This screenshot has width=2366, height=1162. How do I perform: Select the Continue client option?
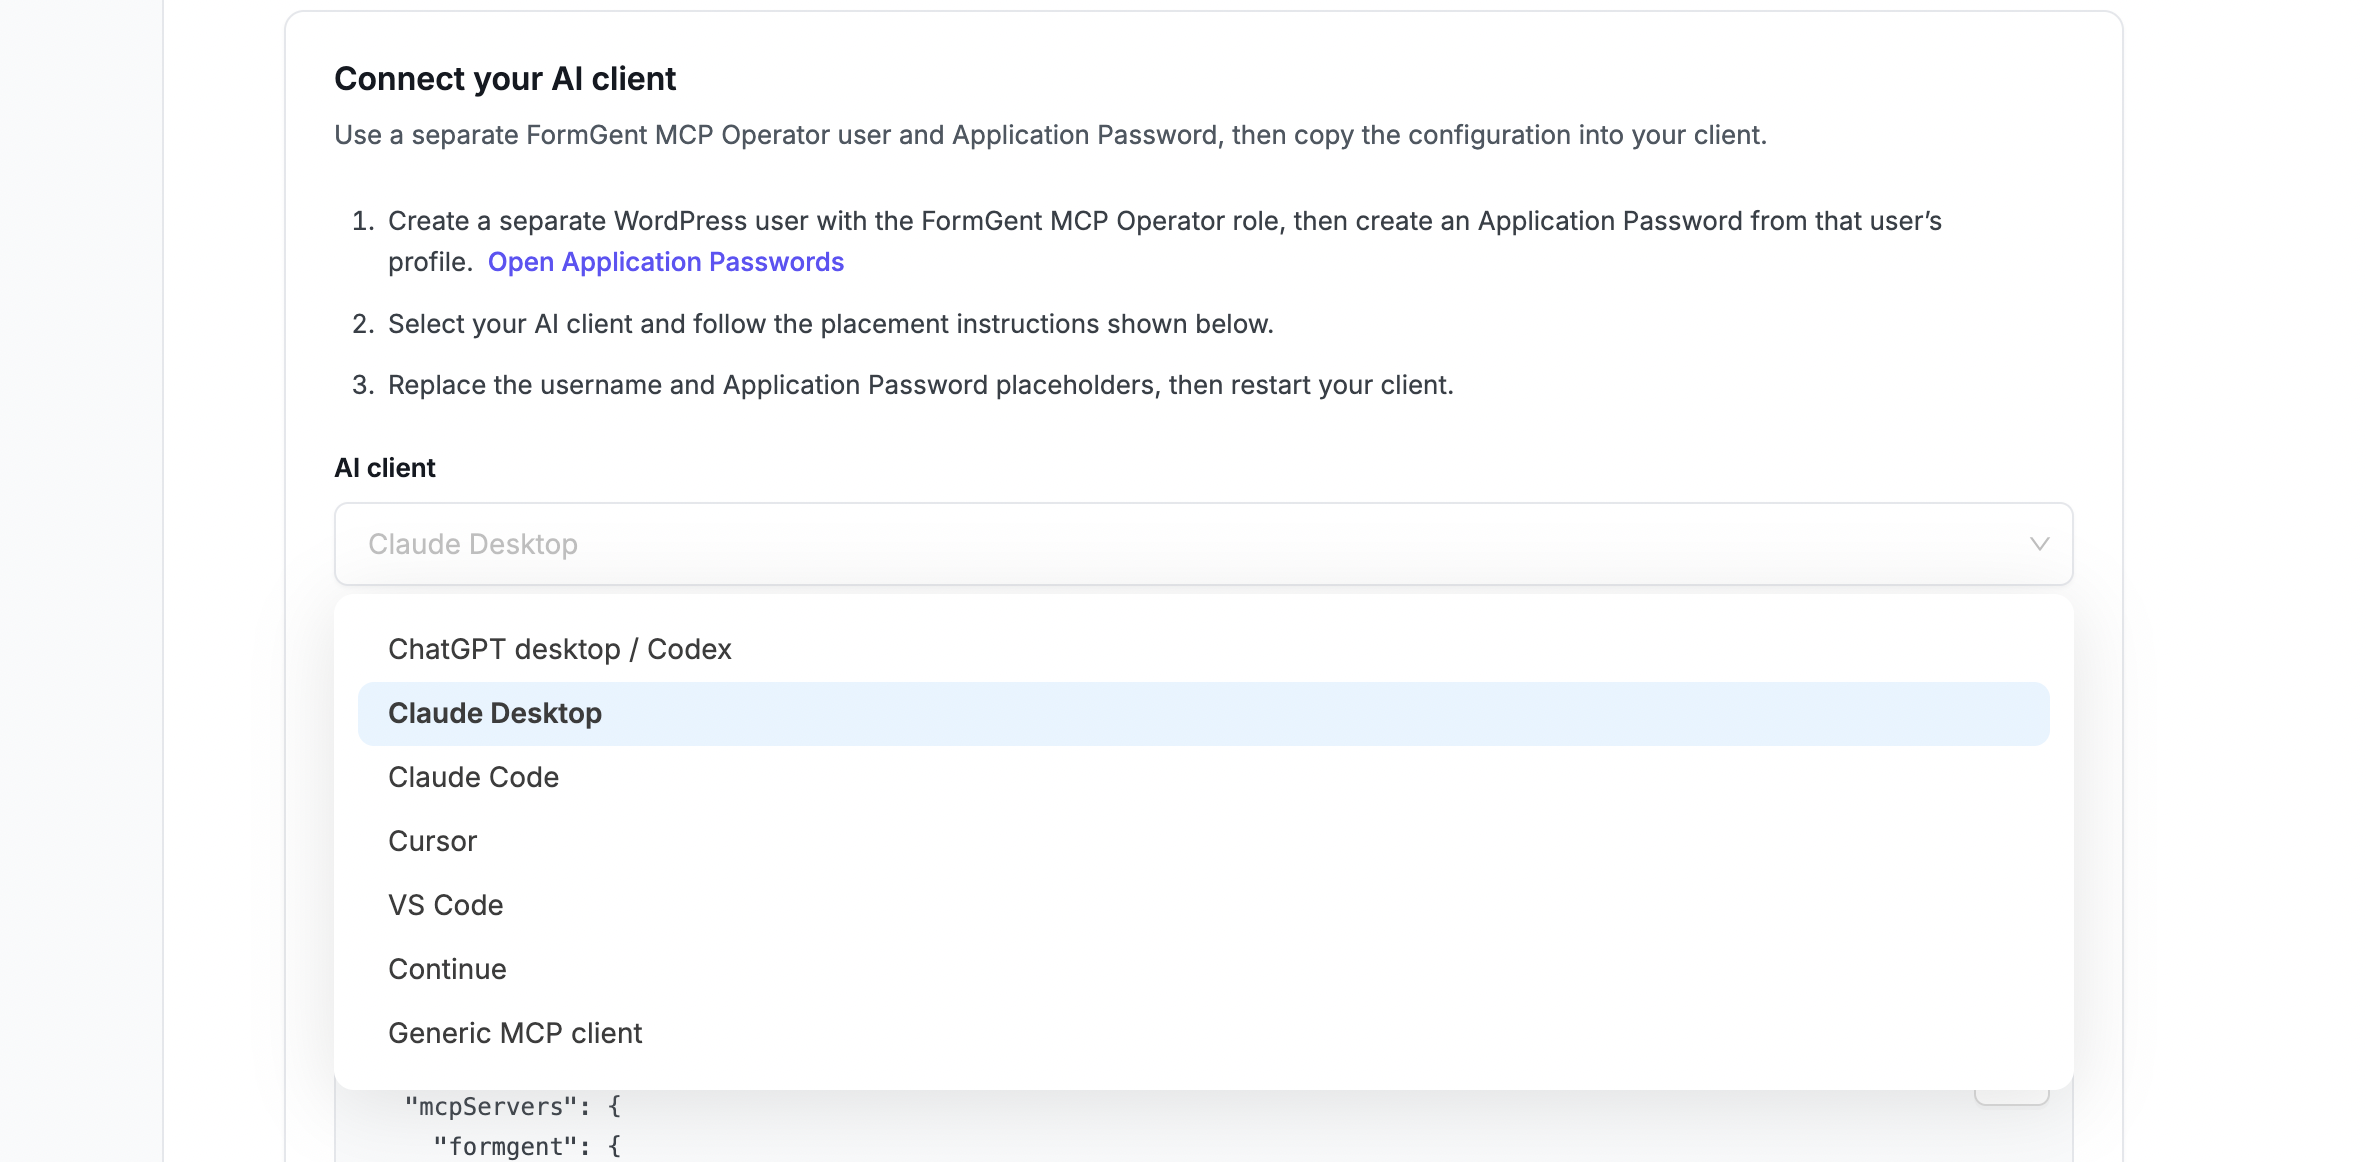click(1204, 970)
